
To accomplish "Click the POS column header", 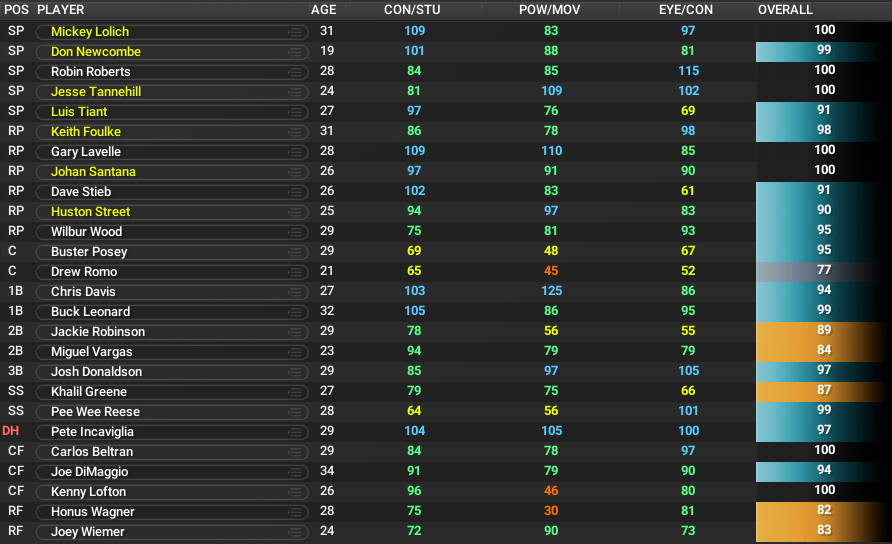I will [16, 10].
